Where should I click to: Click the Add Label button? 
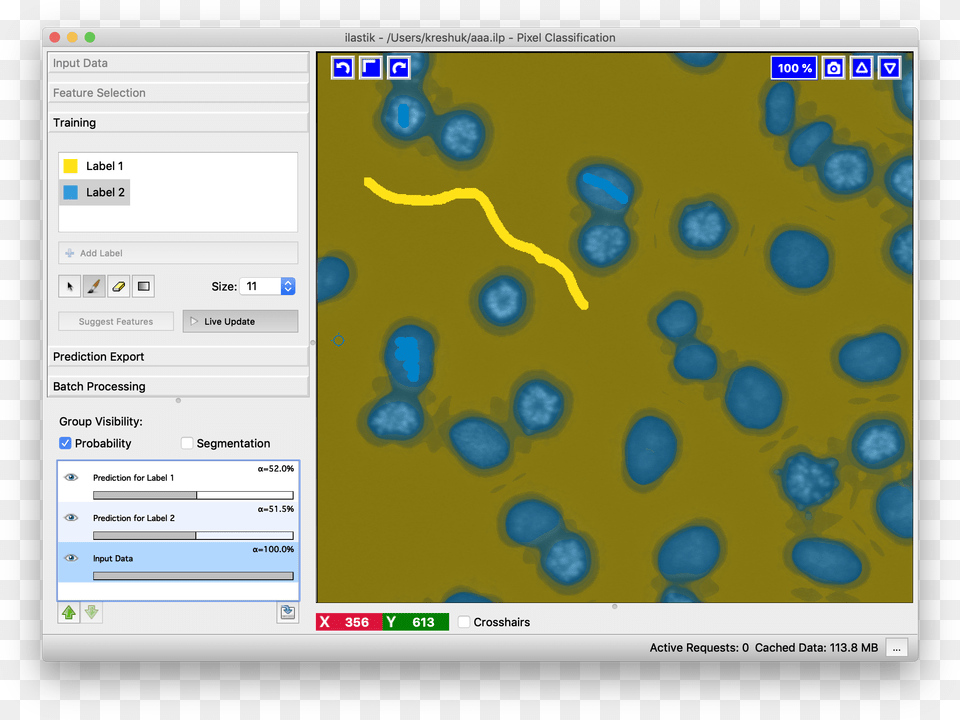[x=178, y=253]
